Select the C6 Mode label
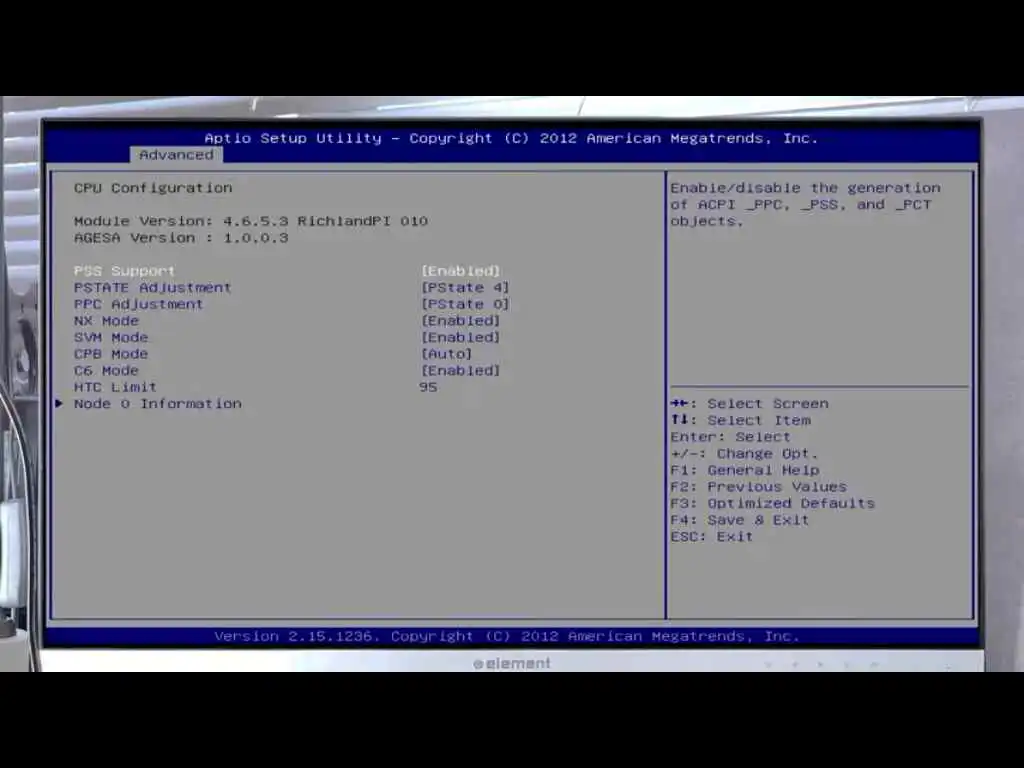 (106, 370)
